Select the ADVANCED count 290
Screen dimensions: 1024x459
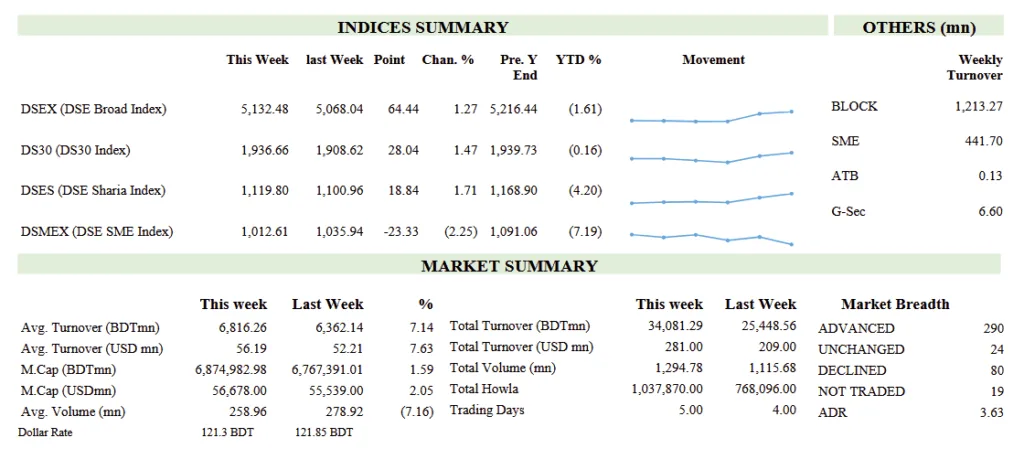tap(992, 328)
